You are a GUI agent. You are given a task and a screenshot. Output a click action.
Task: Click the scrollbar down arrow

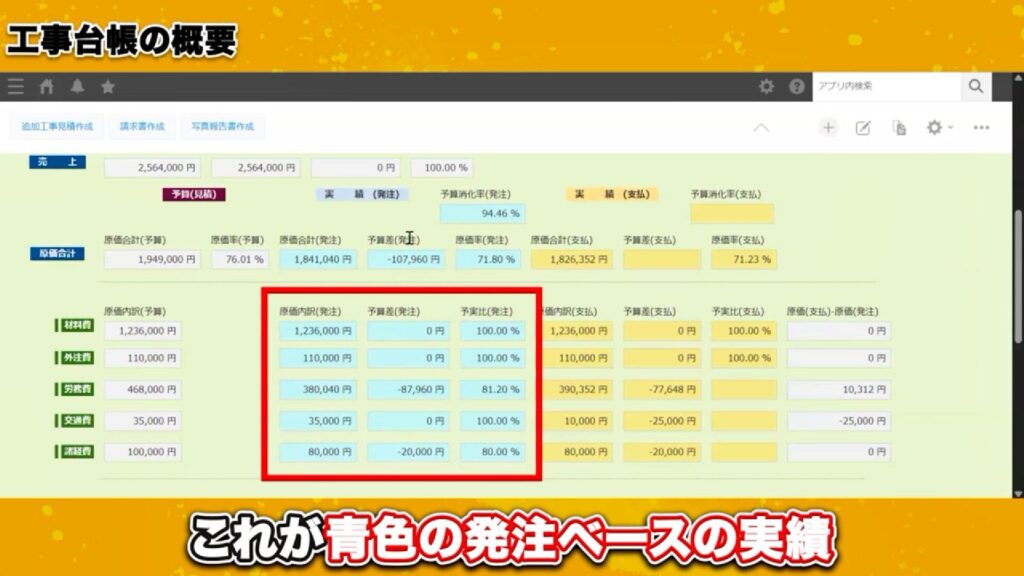click(1017, 494)
